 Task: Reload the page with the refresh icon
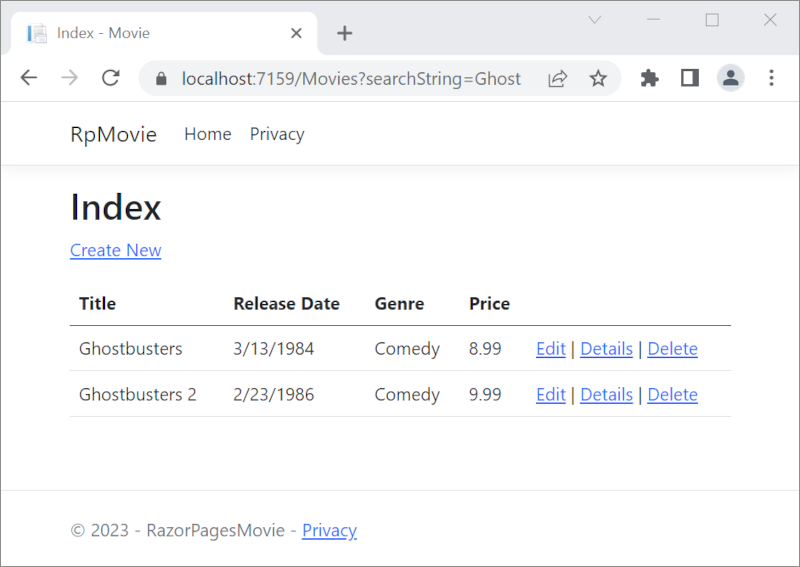pyautogui.click(x=111, y=78)
